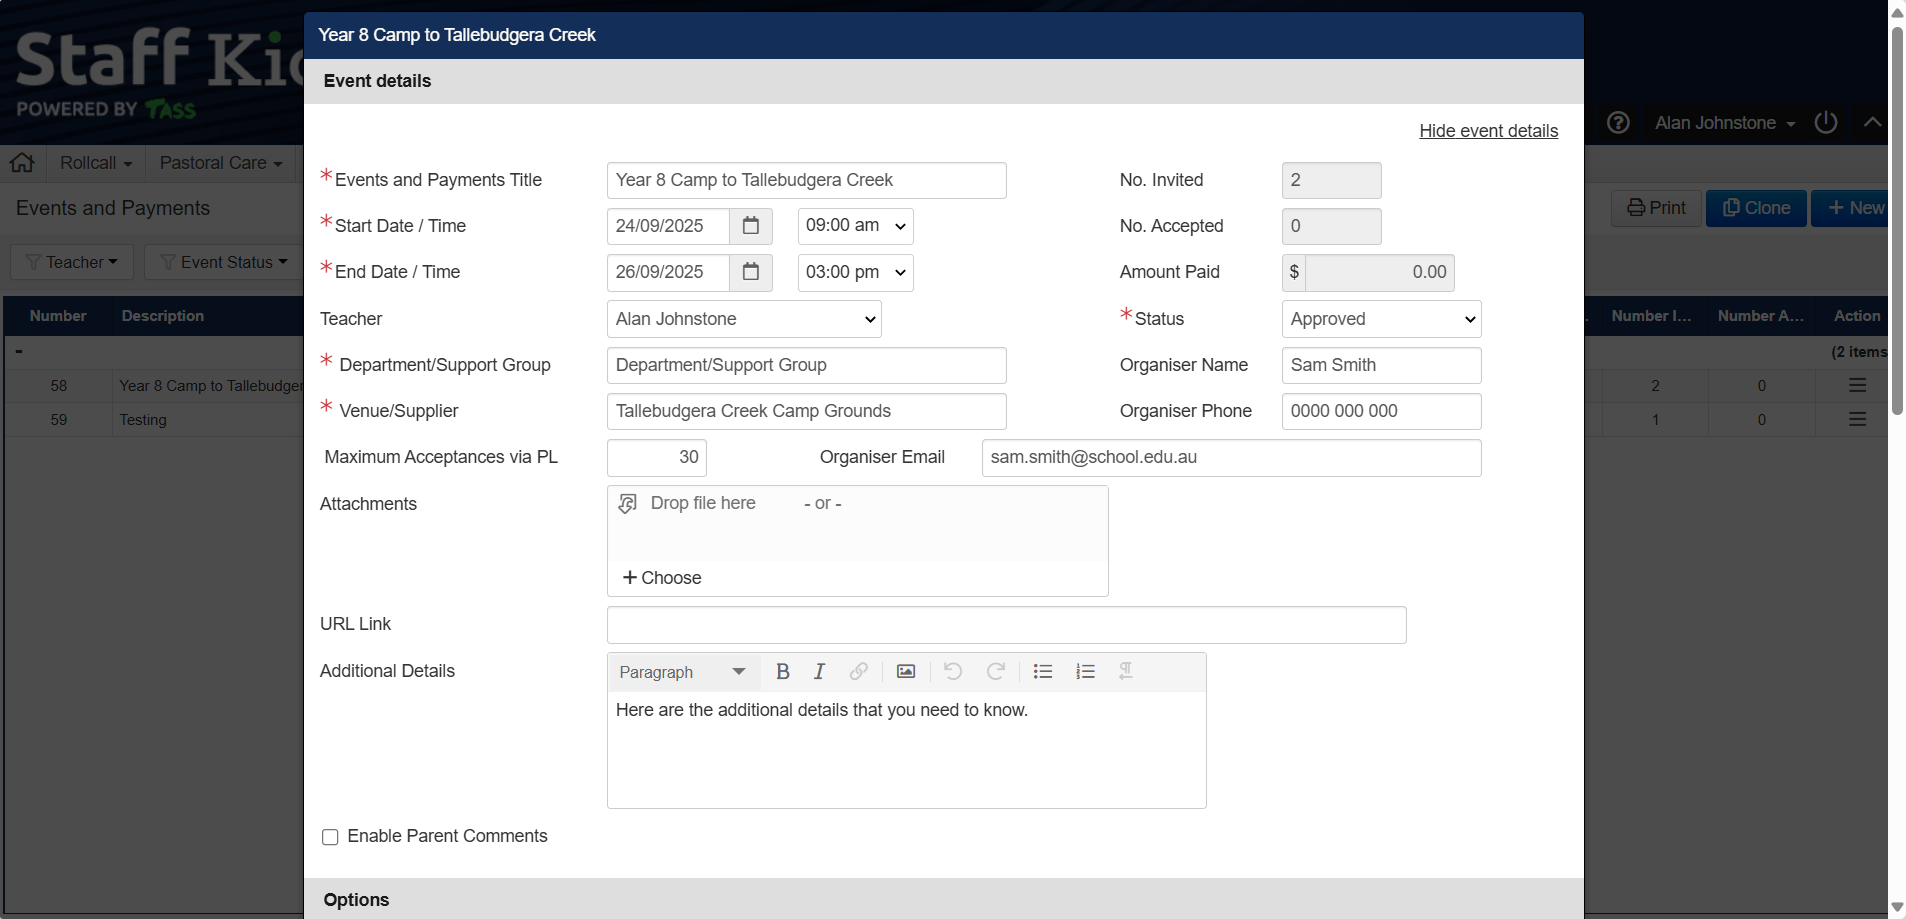Click the URL Link input field
1906x919 pixels.
[1006, 625]
